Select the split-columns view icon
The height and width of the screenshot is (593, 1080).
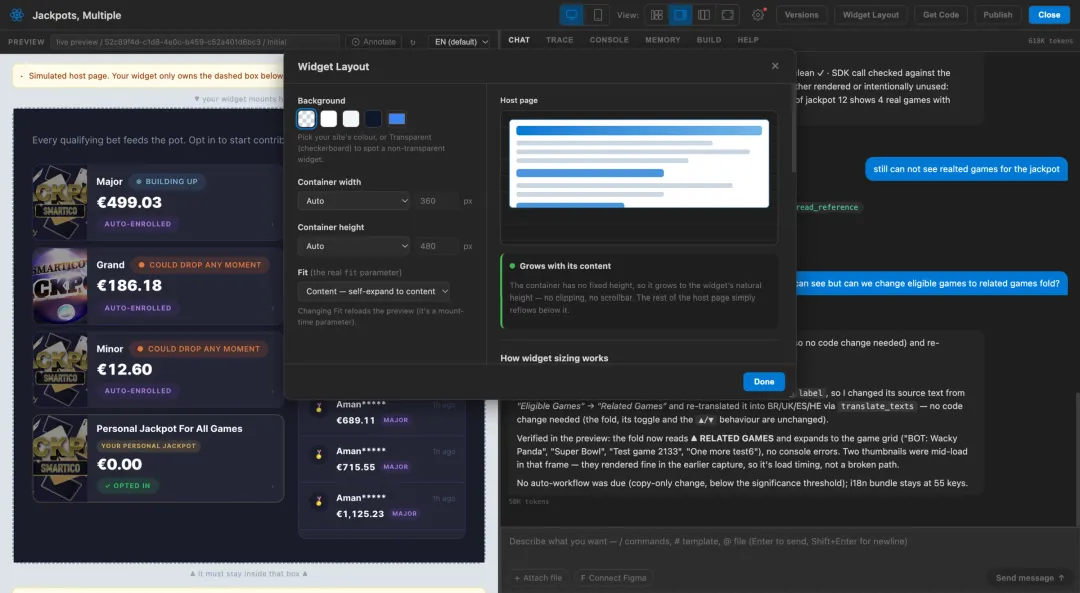pos(703,14)
